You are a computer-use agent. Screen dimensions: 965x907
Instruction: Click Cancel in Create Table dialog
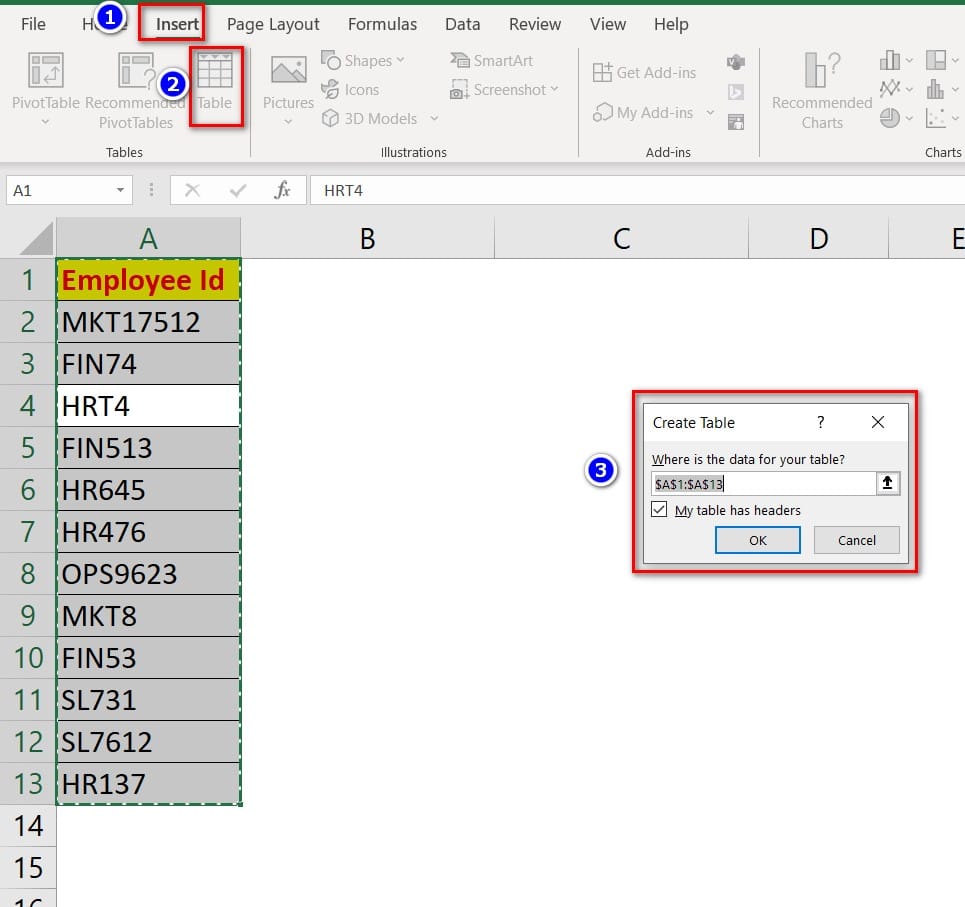pyautogui.click(x=856, y=540)
